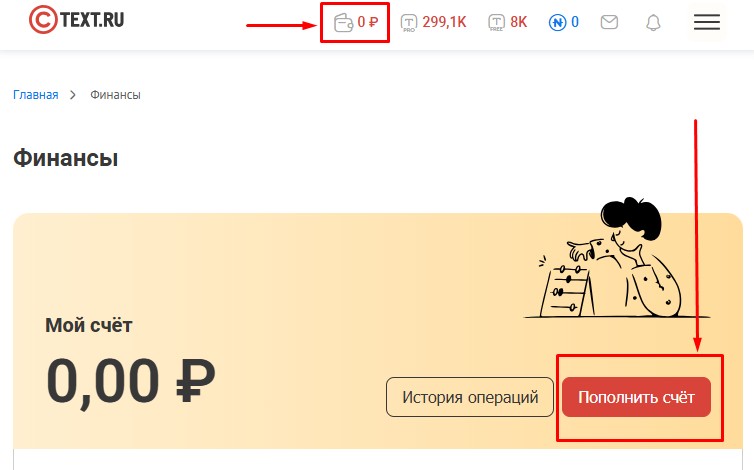Click the 0,00 ₽ account balance
The height and width of the screenshot is (470, 754).
(131, 381)
